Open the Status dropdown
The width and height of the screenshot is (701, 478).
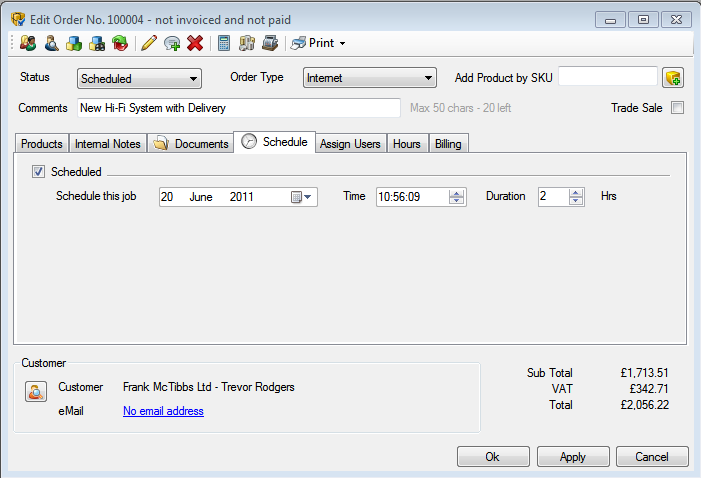tap(139, 78)
